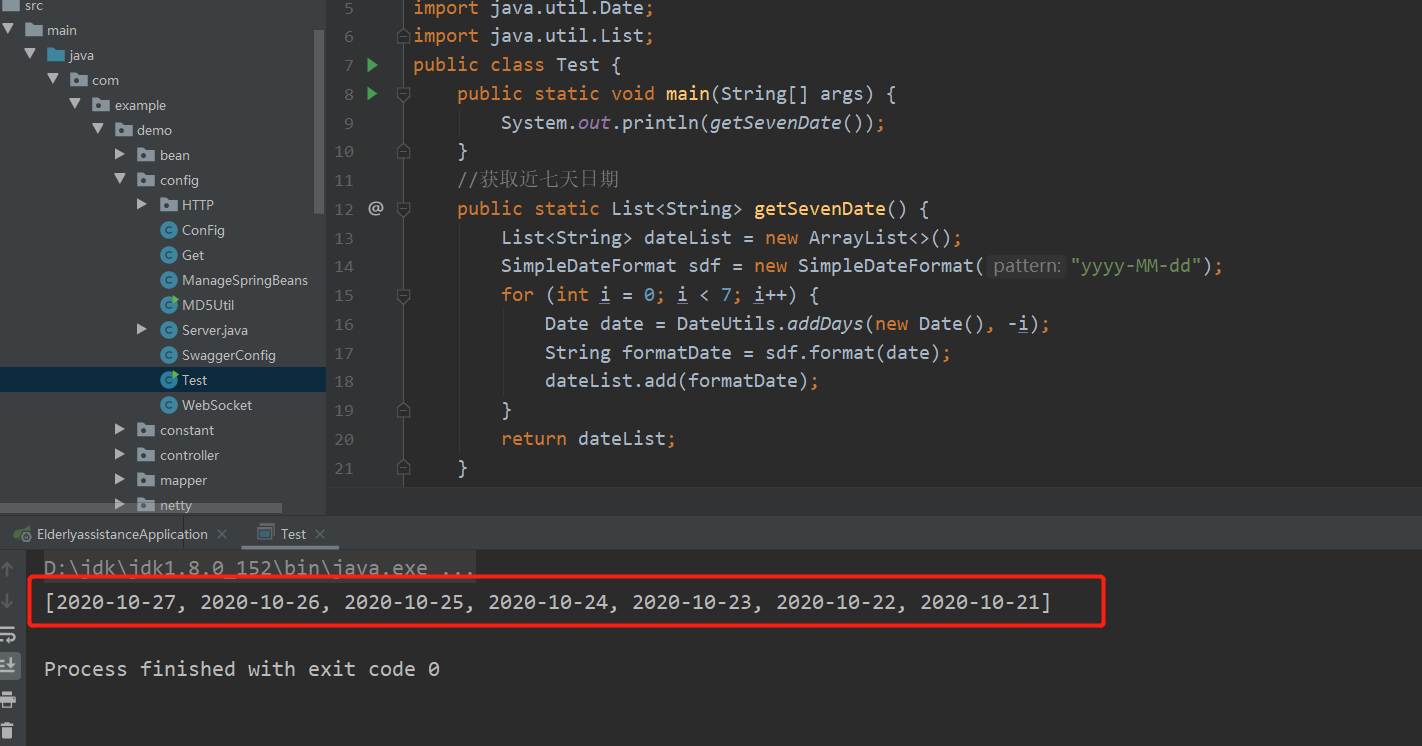This screenshot has height=746, width=1422.
Task: Click the down arrow in the run toolbar
Action: tap(10, 601)
